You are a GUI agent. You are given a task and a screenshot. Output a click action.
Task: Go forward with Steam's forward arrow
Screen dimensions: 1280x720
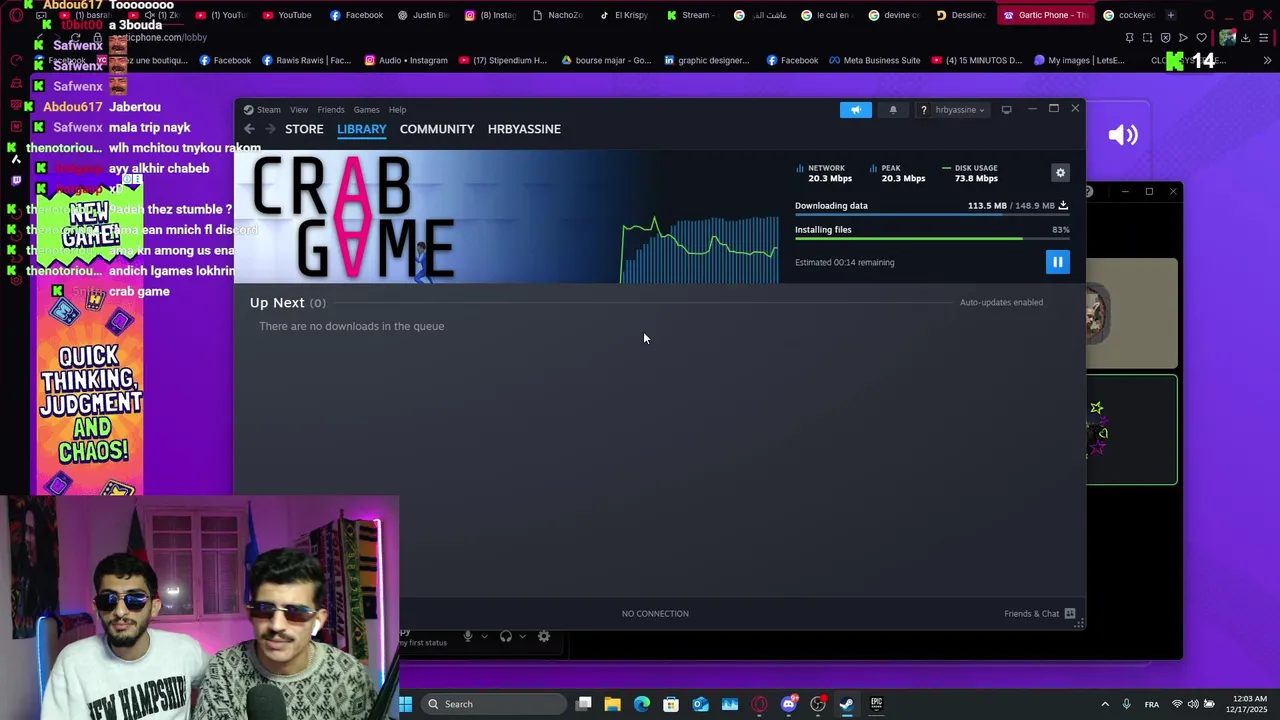270,129
